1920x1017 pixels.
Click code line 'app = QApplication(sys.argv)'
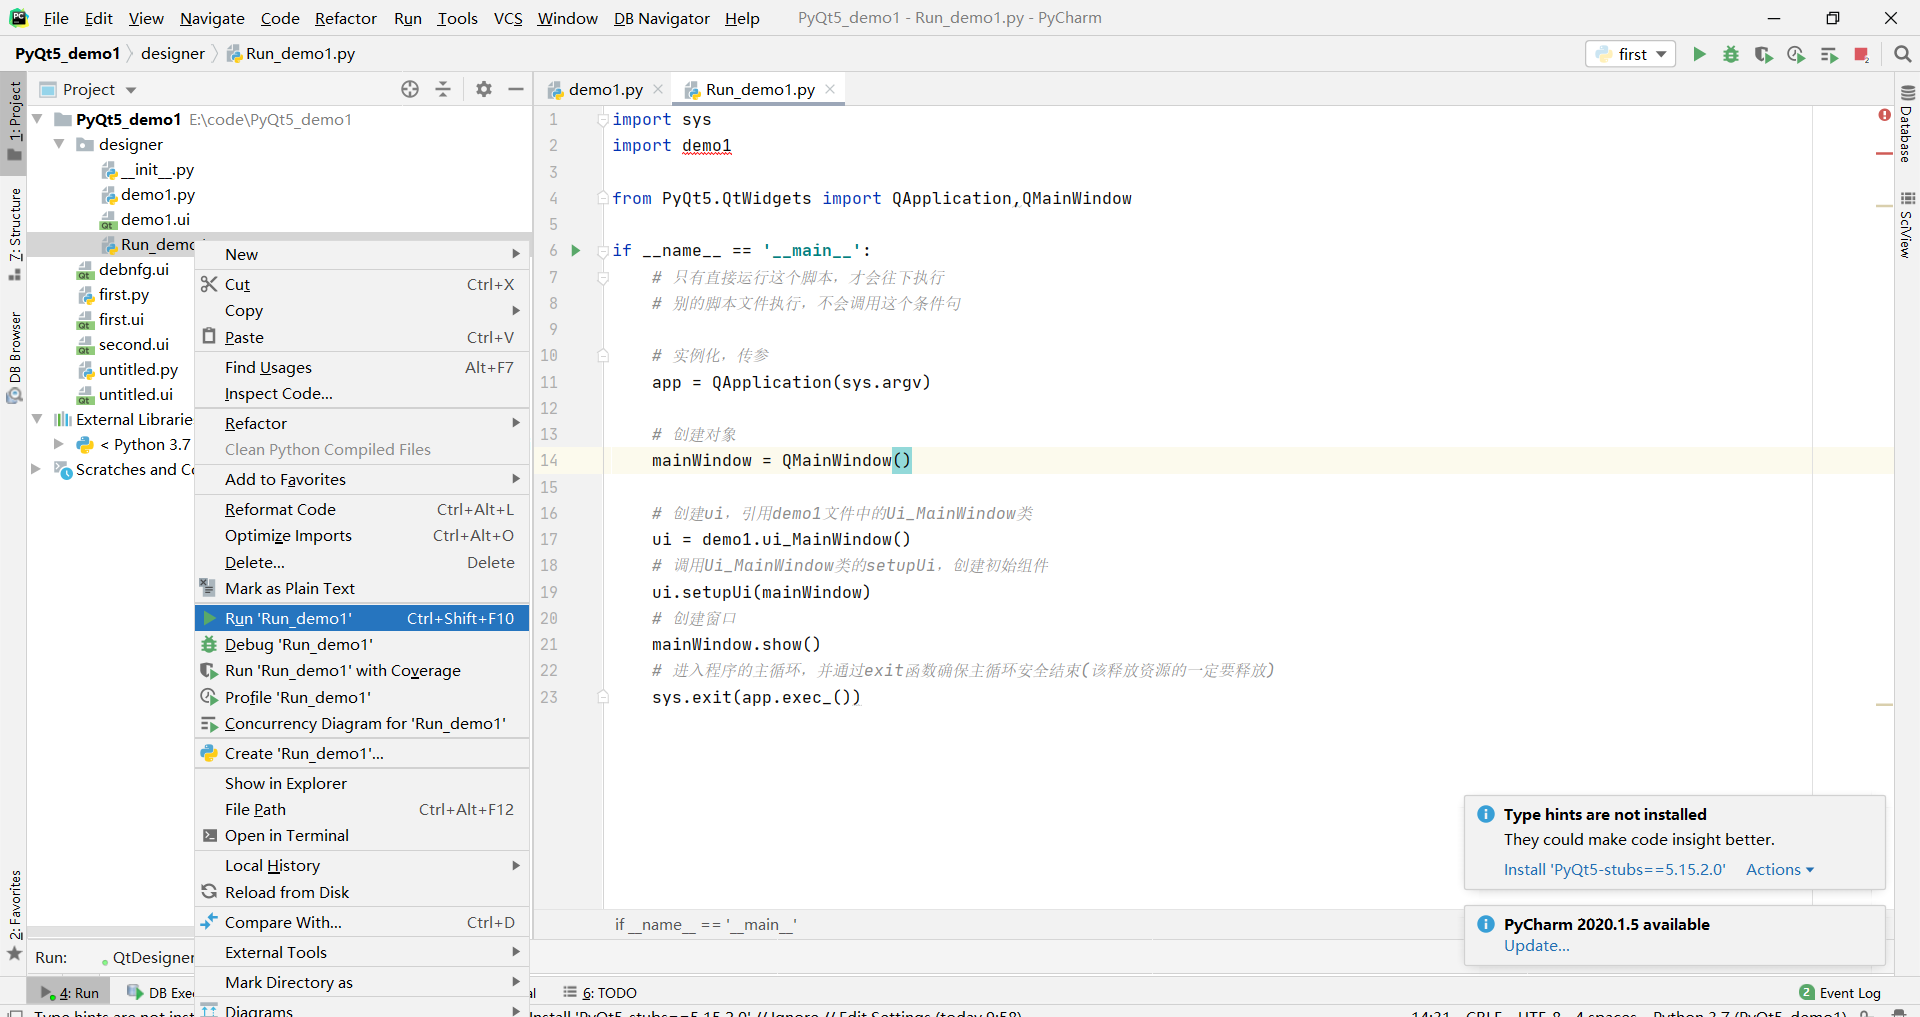coord(791,382)
